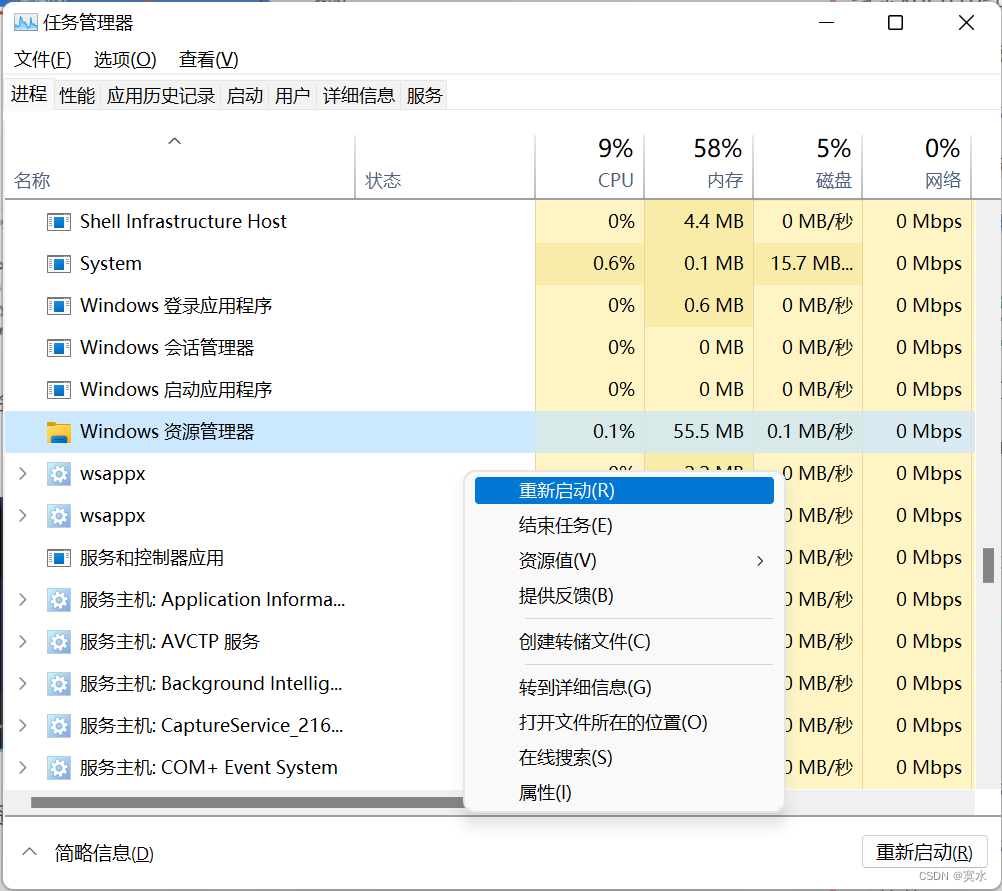
Task: Click the Windows 会话管理器 process icon
Action: pyautogui.click(x=59, y=348)
